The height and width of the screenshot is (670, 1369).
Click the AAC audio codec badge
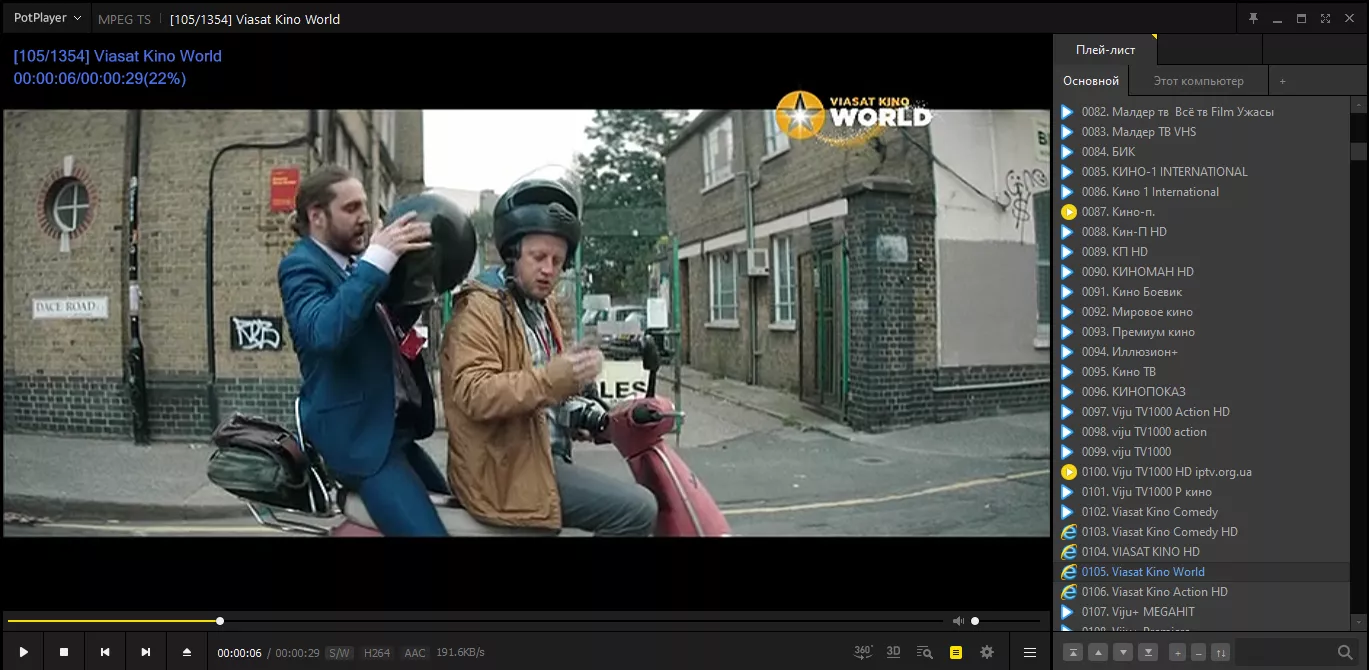tap(415, 653)
